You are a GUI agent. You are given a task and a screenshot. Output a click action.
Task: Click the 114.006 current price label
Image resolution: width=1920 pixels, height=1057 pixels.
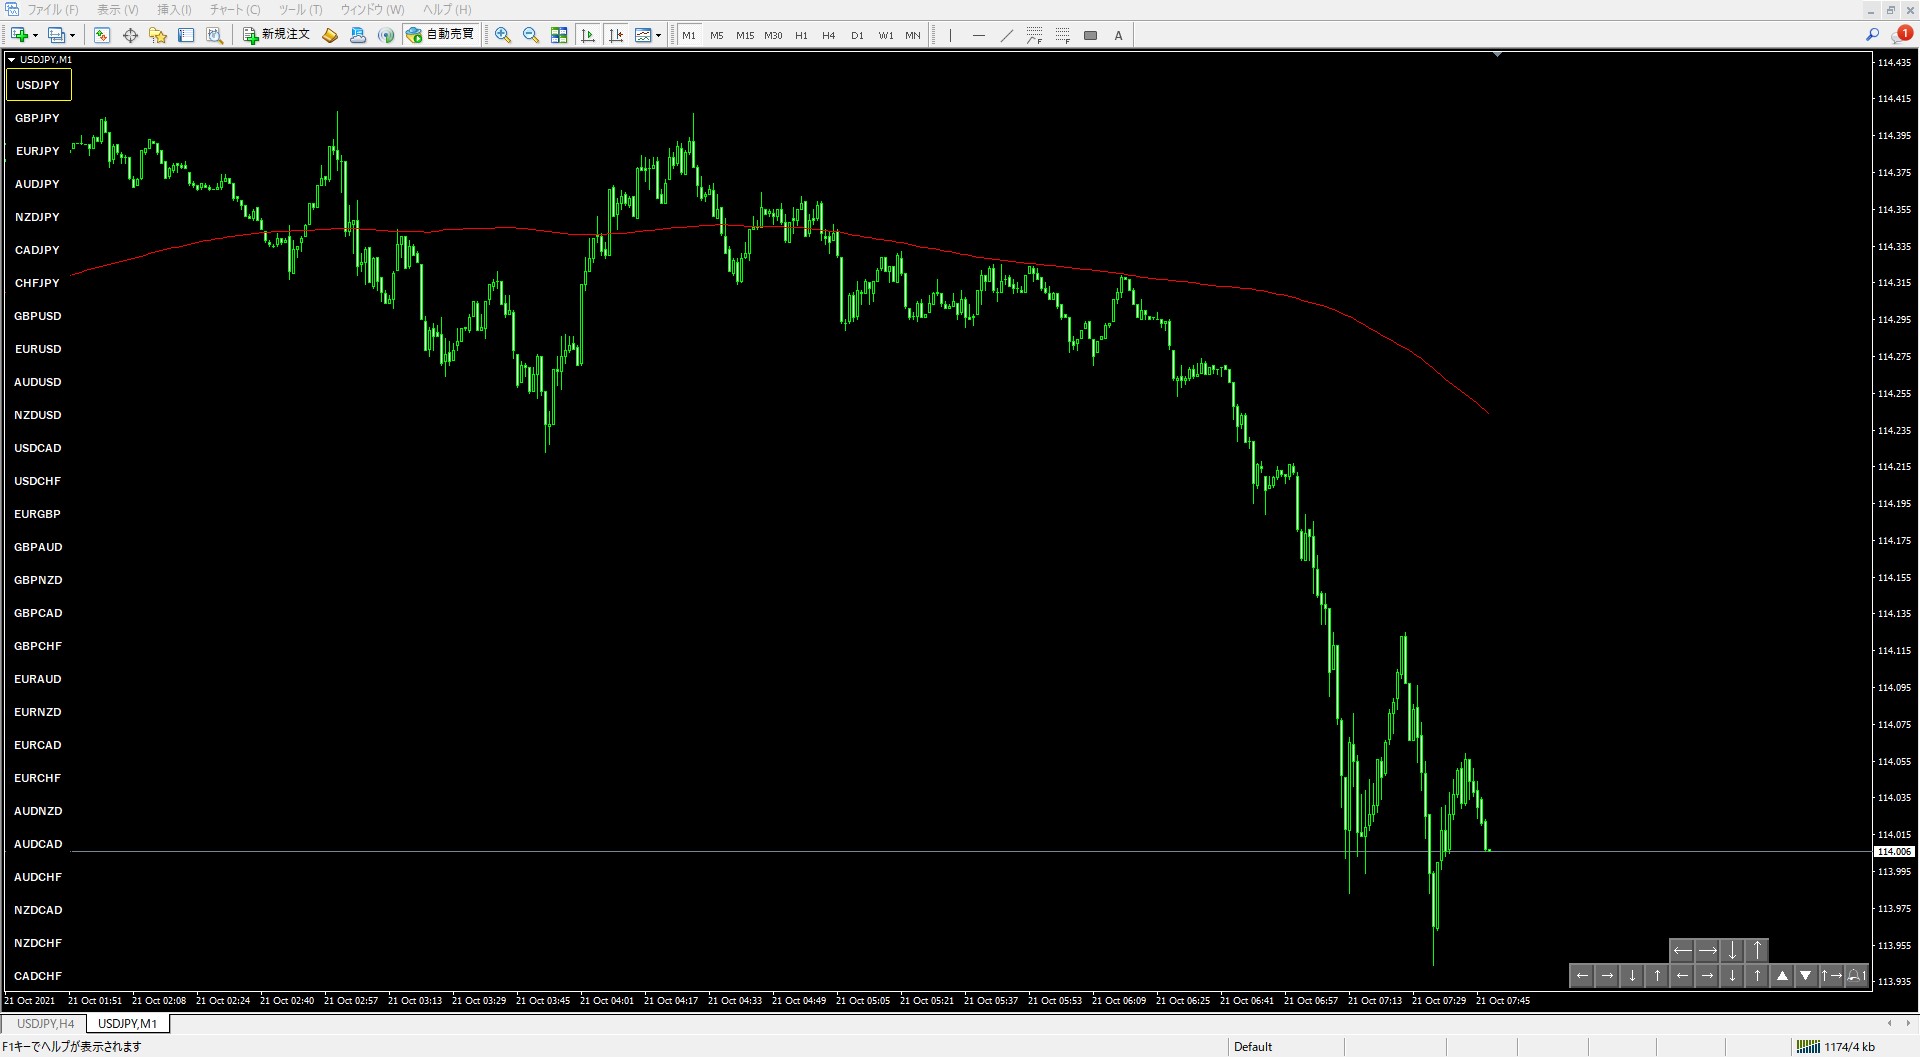[1893, 852]
